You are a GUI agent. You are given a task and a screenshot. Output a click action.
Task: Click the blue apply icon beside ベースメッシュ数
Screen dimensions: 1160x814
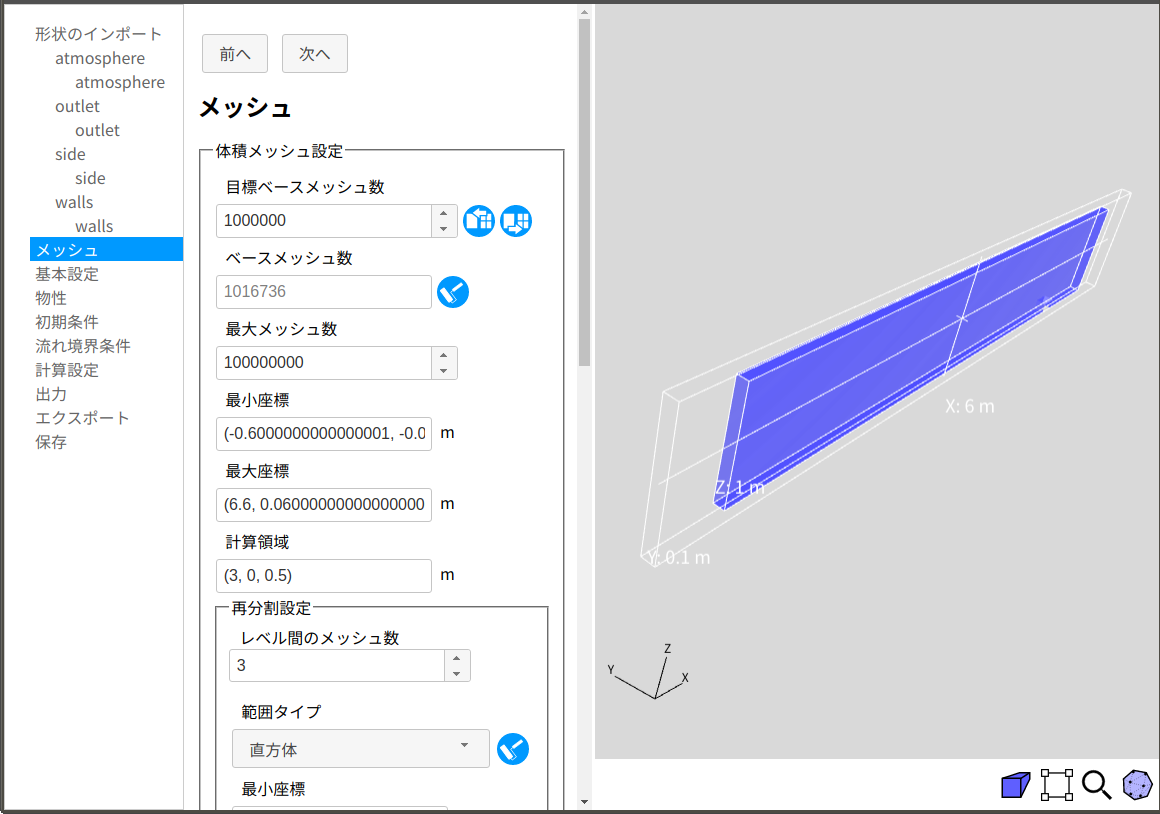453,292
